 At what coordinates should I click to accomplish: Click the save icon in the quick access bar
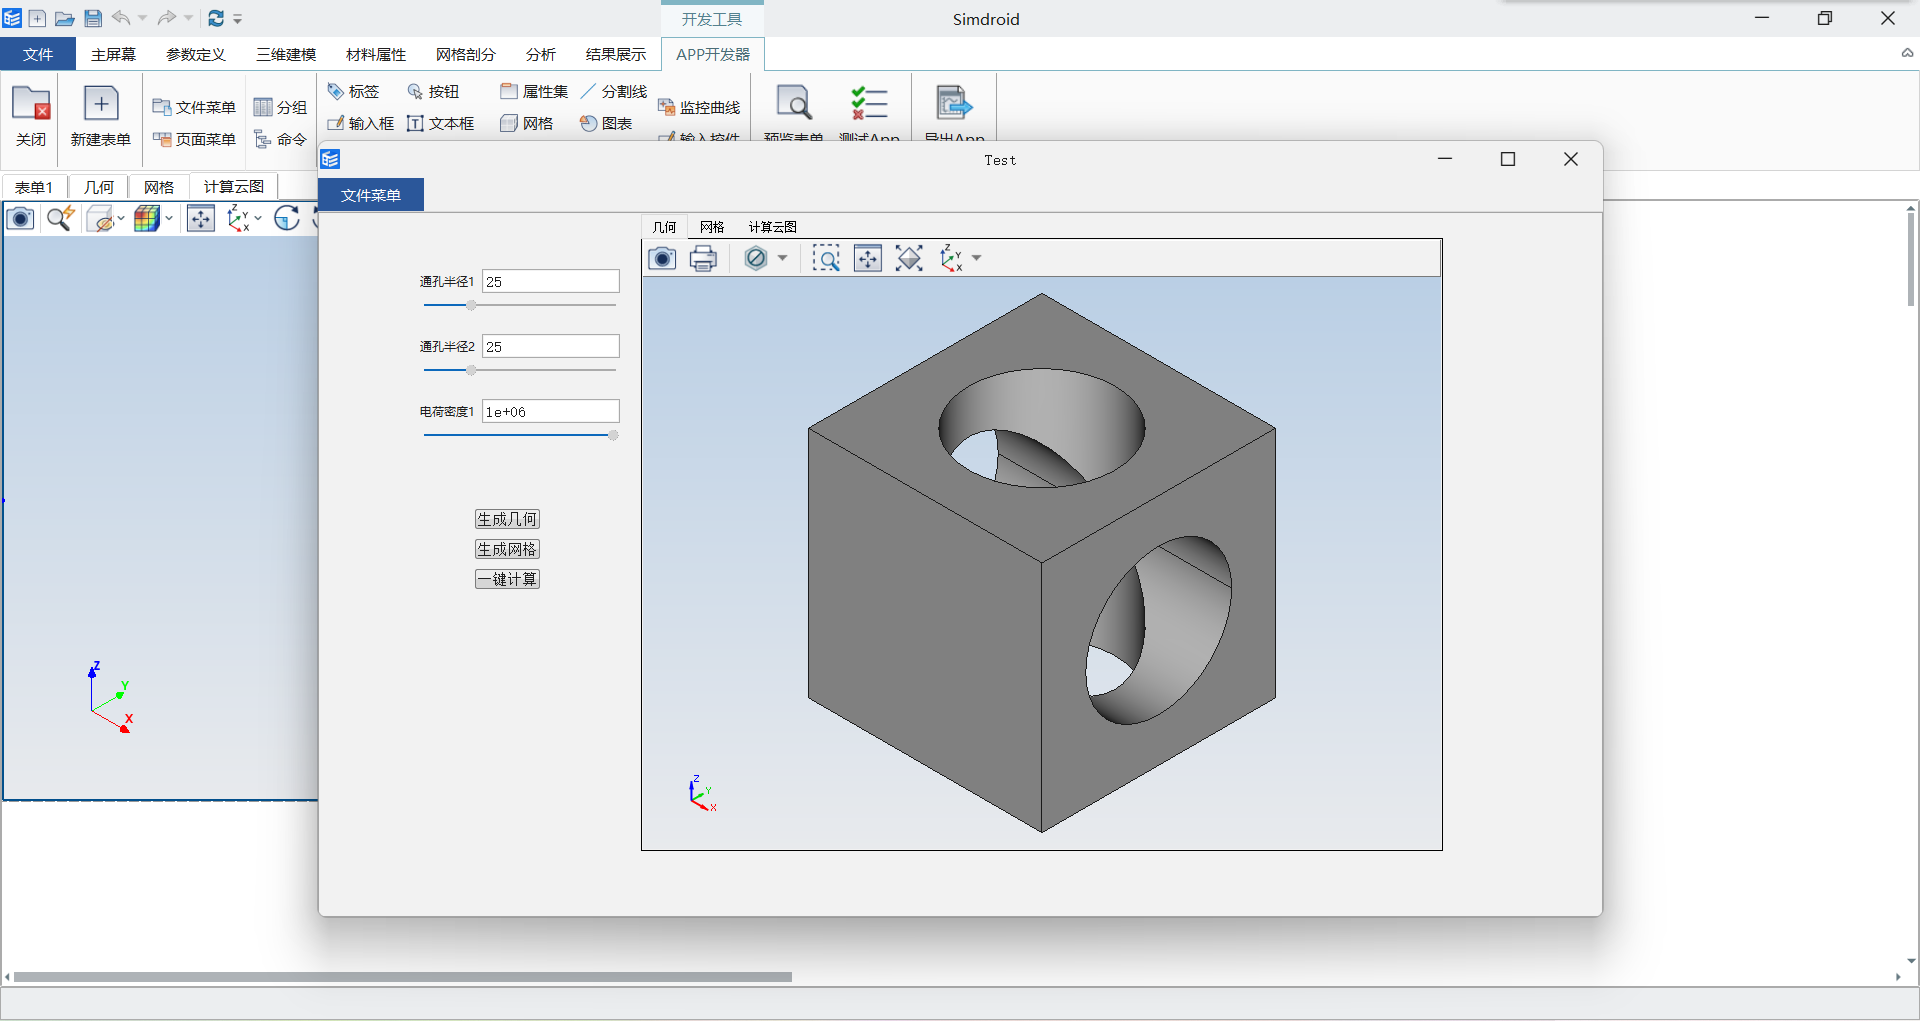coord(93,18)
